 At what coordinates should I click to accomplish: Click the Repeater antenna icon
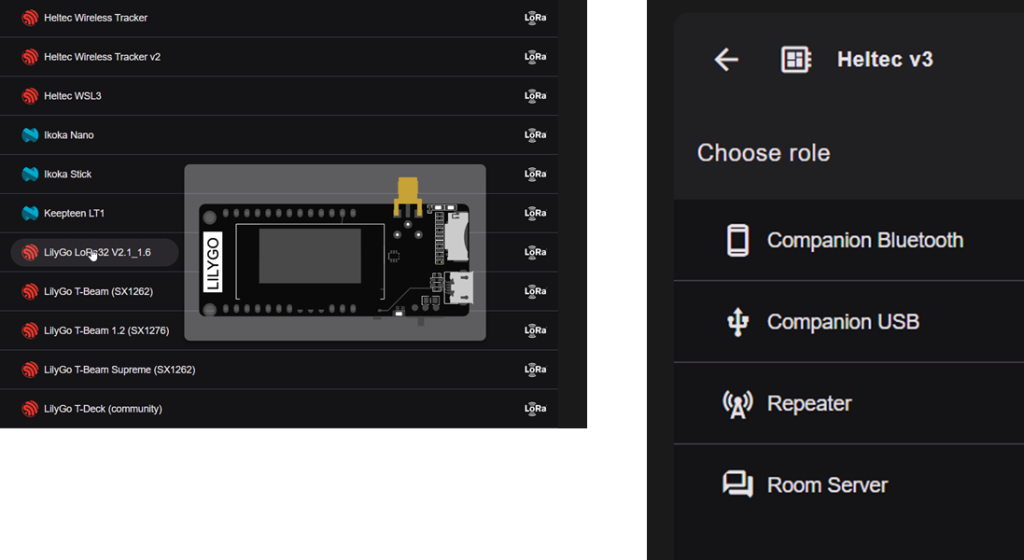(x=737, y=404)
